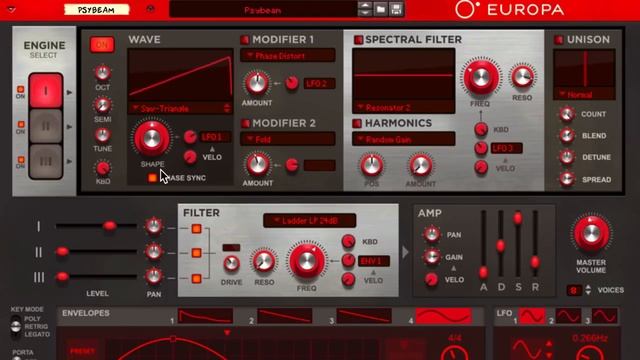Open the LFO 2 modulation source field
The image size is (640, 360).
pyautogui.click(x=320, y=83)
